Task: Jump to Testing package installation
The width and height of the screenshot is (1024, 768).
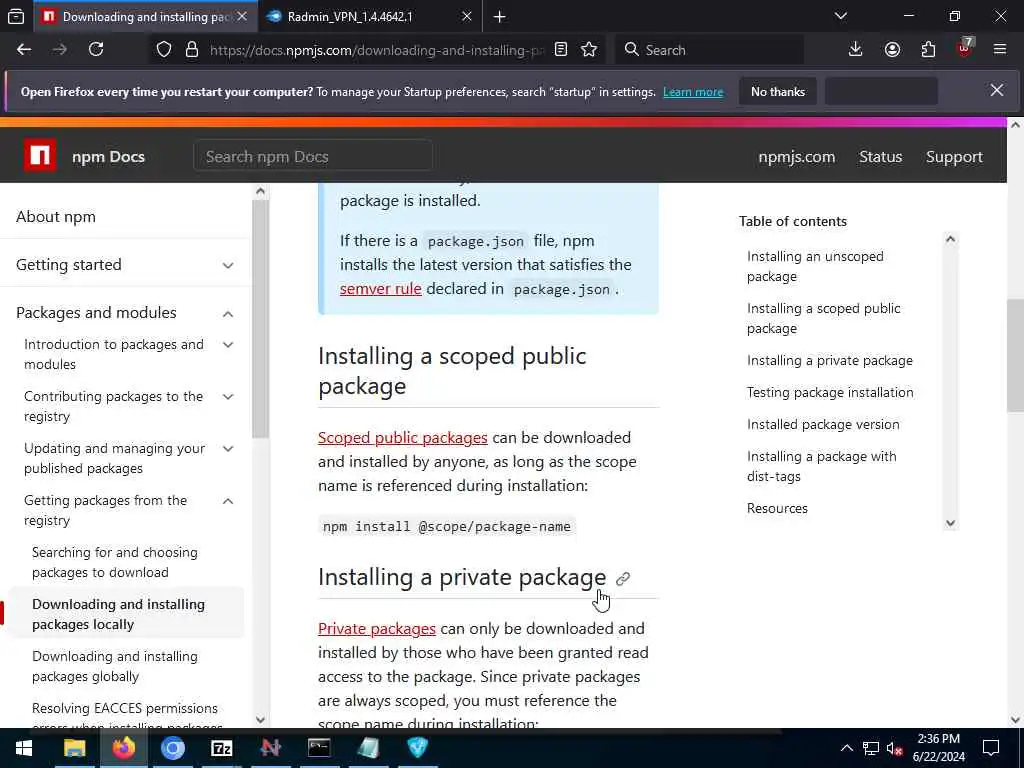Action: point(830,392)
